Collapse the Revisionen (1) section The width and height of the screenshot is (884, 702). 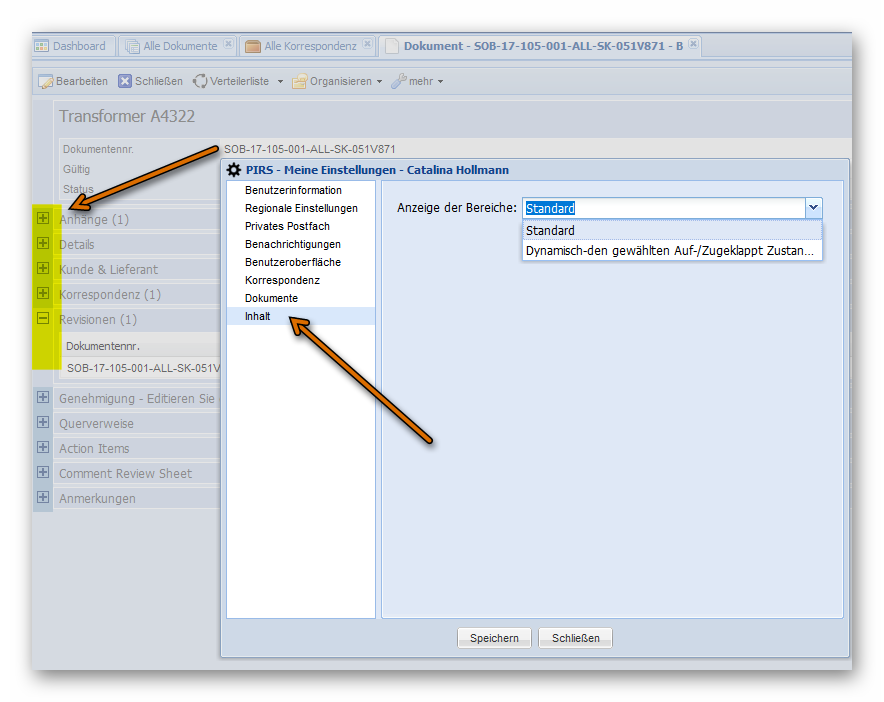43,318
